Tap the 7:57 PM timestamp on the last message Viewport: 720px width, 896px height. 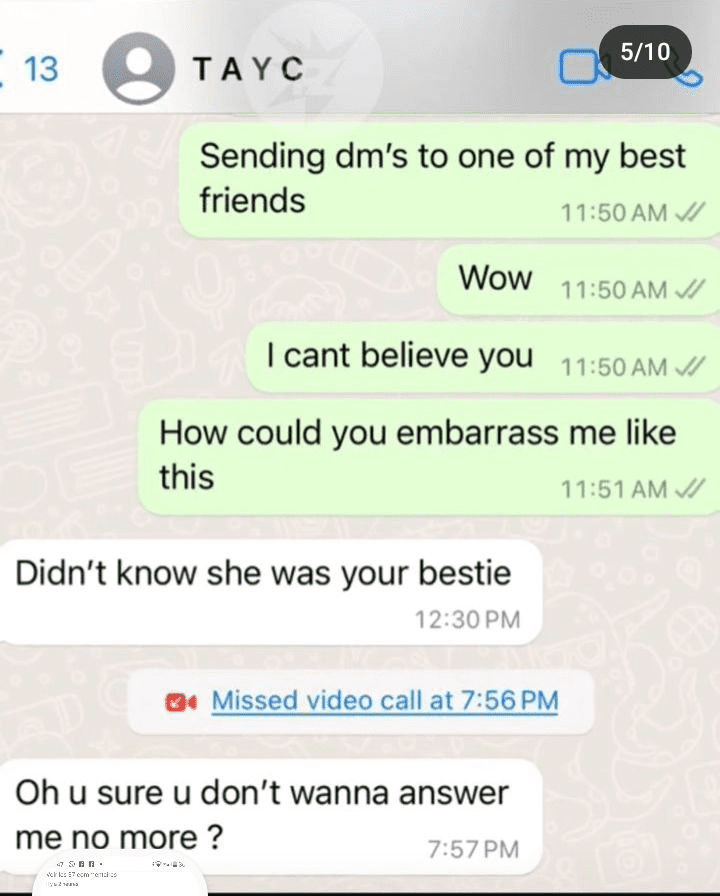473,850
